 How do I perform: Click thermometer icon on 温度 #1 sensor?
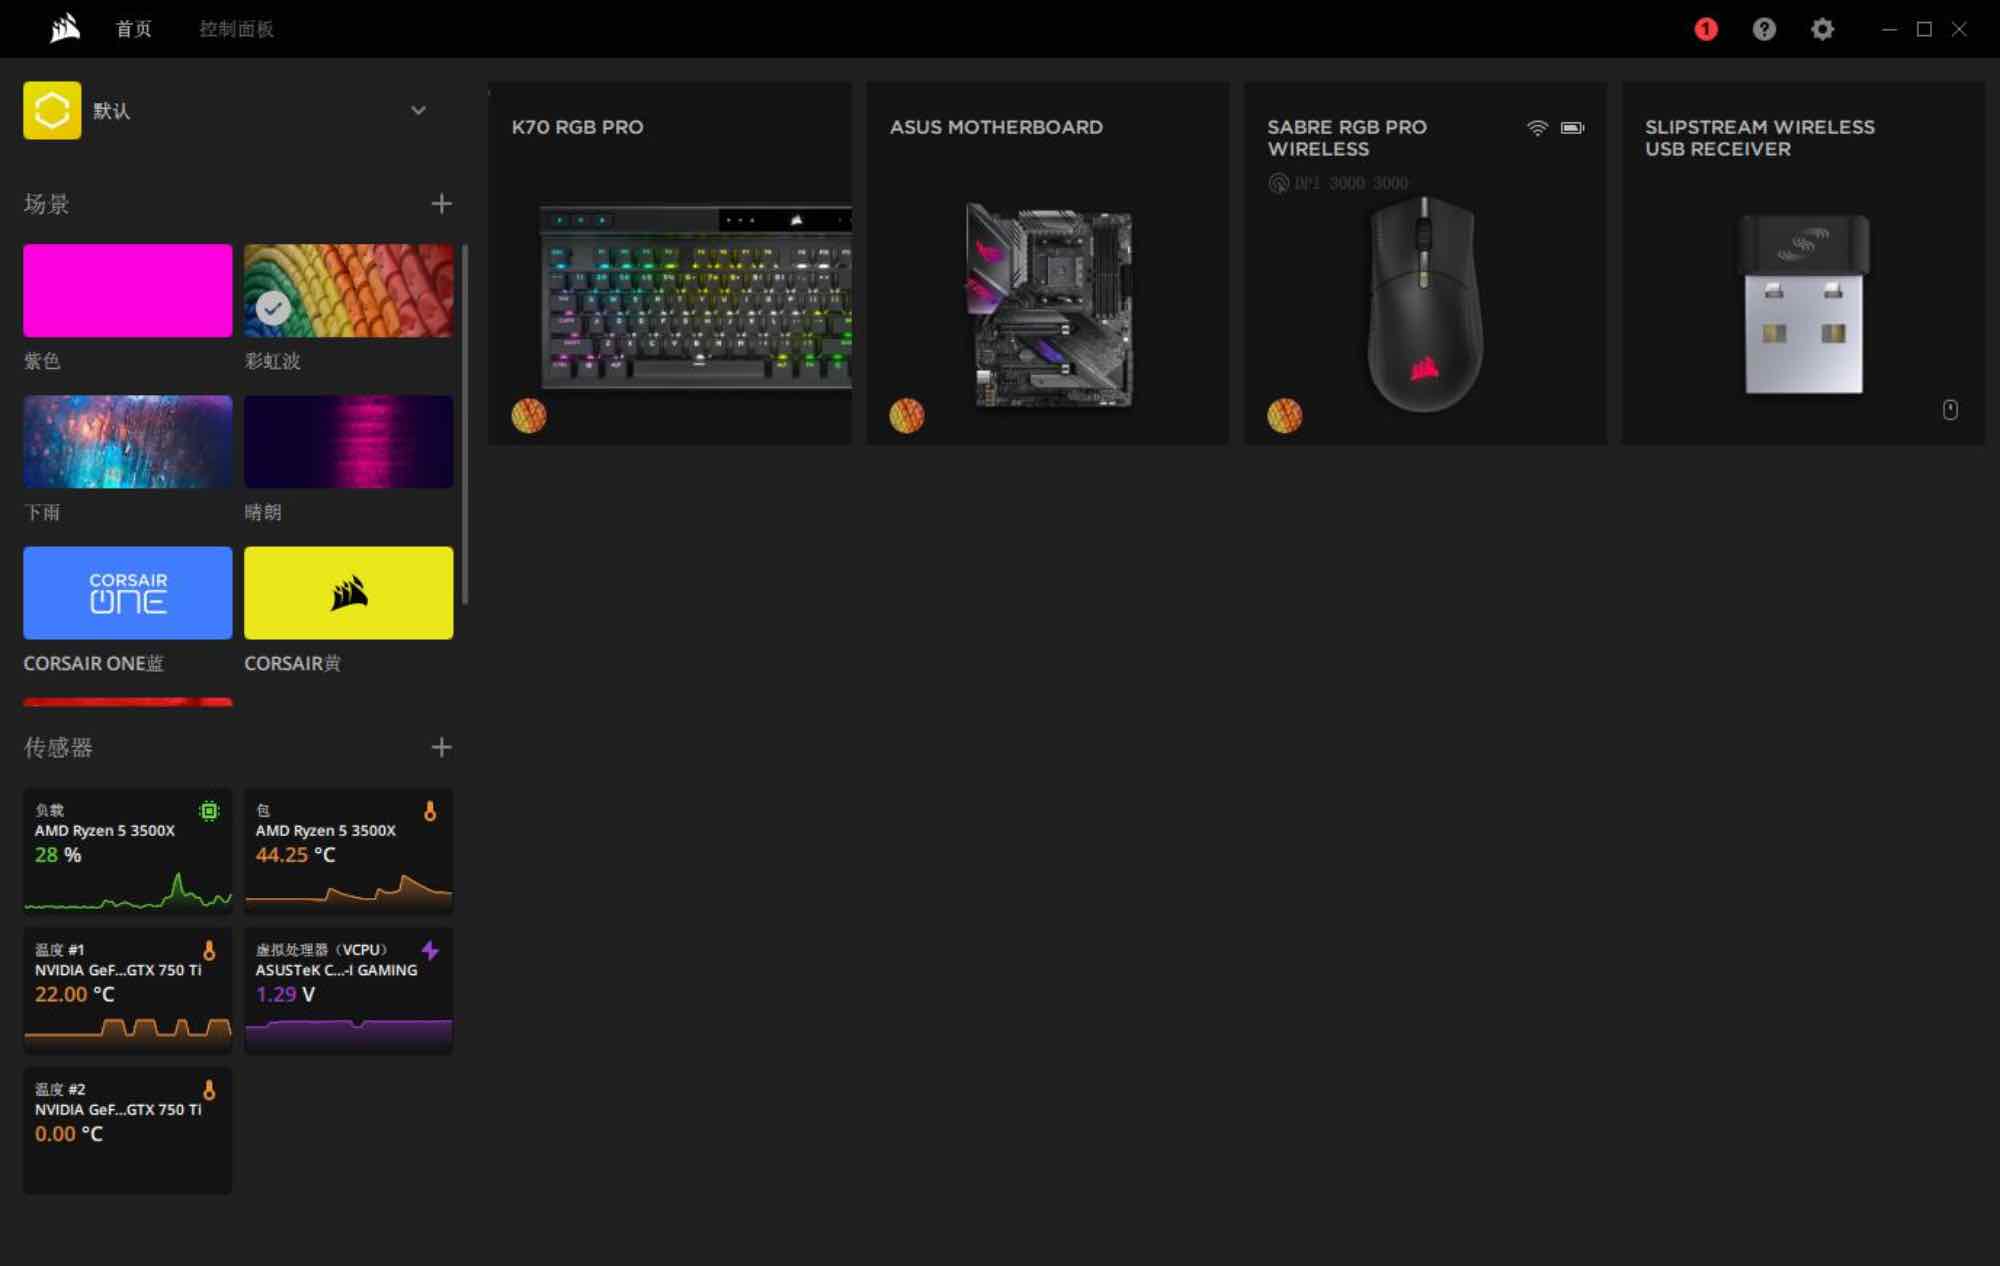tap(209, 950)
